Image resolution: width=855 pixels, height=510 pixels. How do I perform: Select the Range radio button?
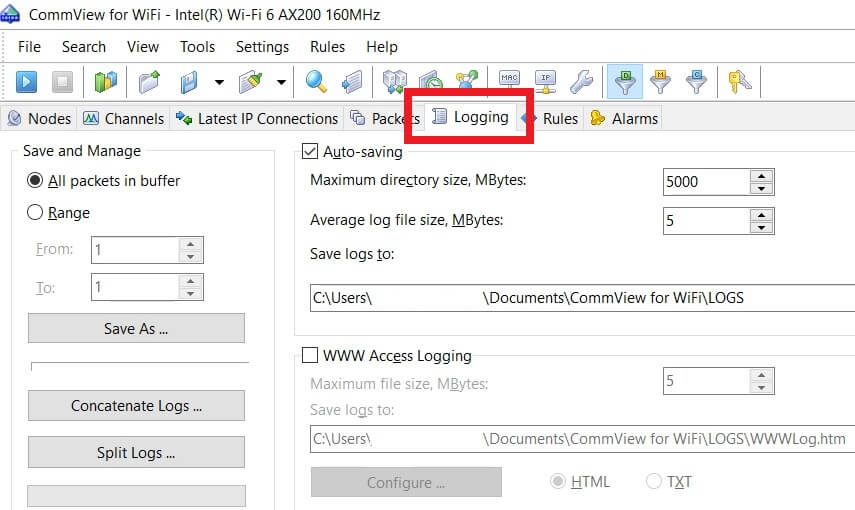coord(35,212)
